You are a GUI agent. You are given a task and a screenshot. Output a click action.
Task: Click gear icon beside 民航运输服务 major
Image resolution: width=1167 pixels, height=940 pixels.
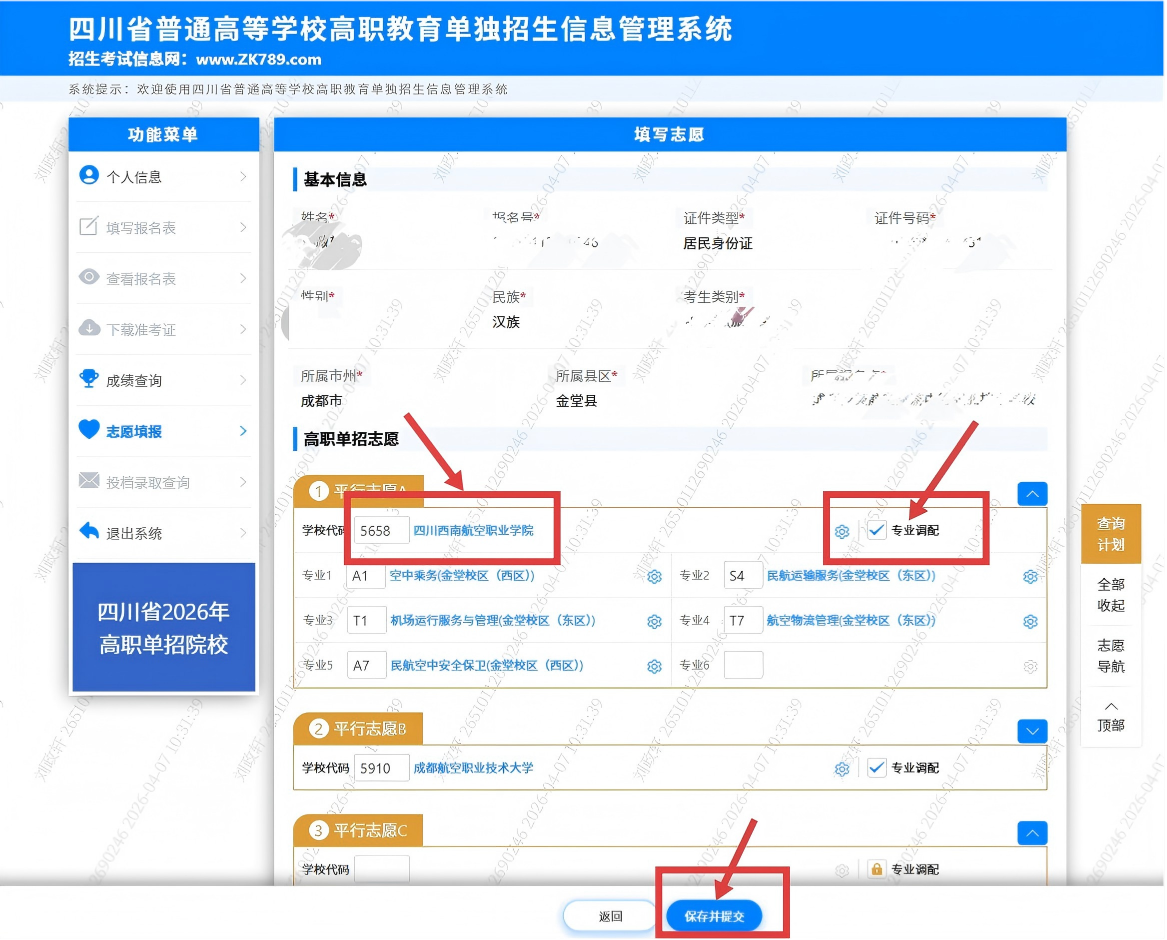click(x=1030, y=577)
